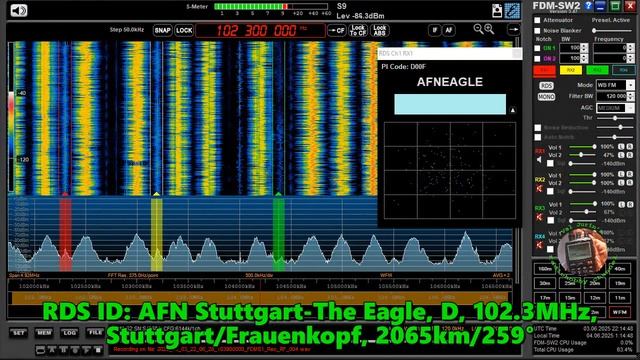640x360 pixels.
Task: Select the yellow RX2 receiver tab
Action: 571,71
